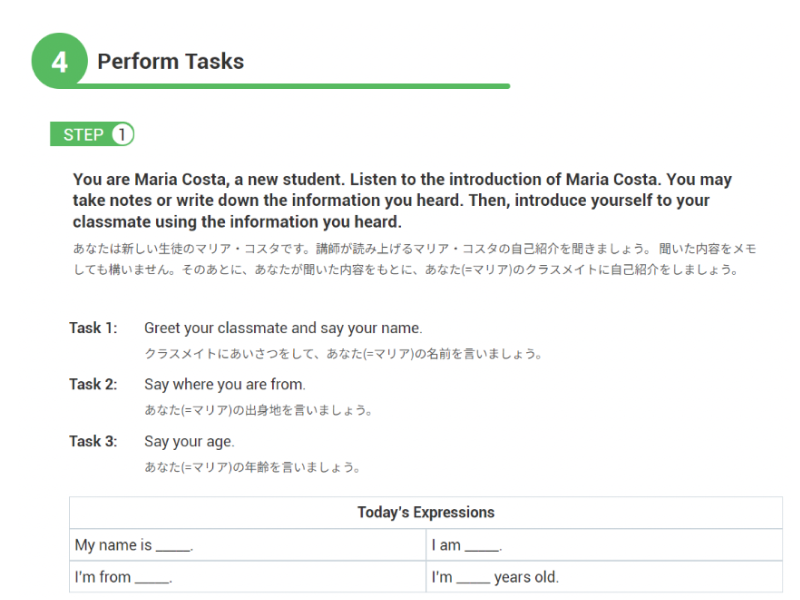Click the Japanese translation paragraph under instructions
The width and height of the screenshot is (800, 600).
[414, 259]
